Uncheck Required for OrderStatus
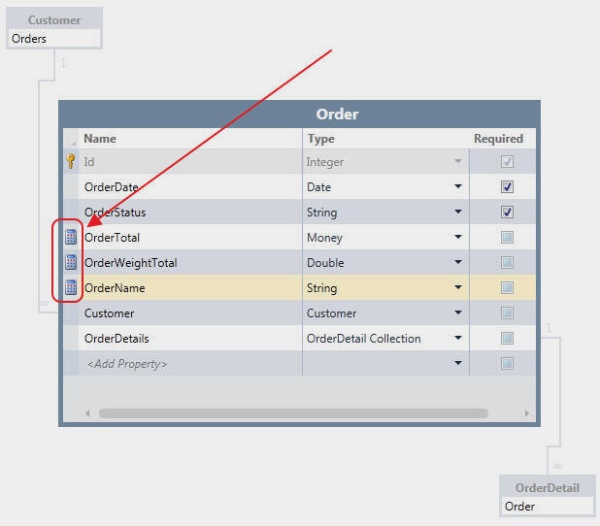Viewport: 600px width, 526px height. click(x=507, y=212)
